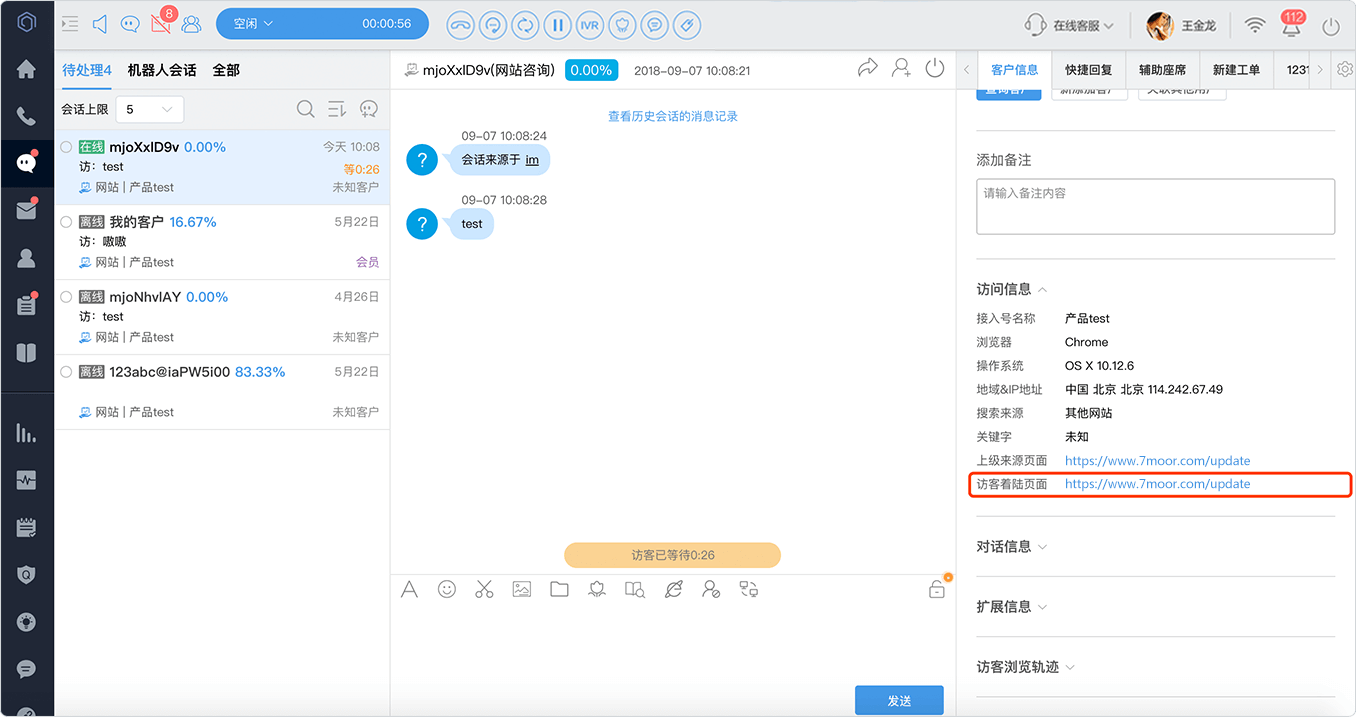Open the 会话上限 dropdown showing 5
Viewport: 1356px width, 717px height.
click(x=150, y=109)
